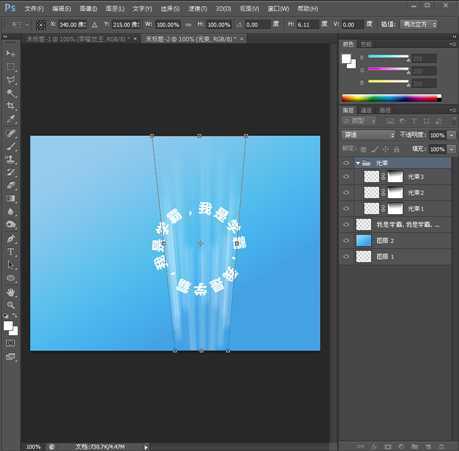
Task: Select the Blur tool
Action: [x=11, y=212]
